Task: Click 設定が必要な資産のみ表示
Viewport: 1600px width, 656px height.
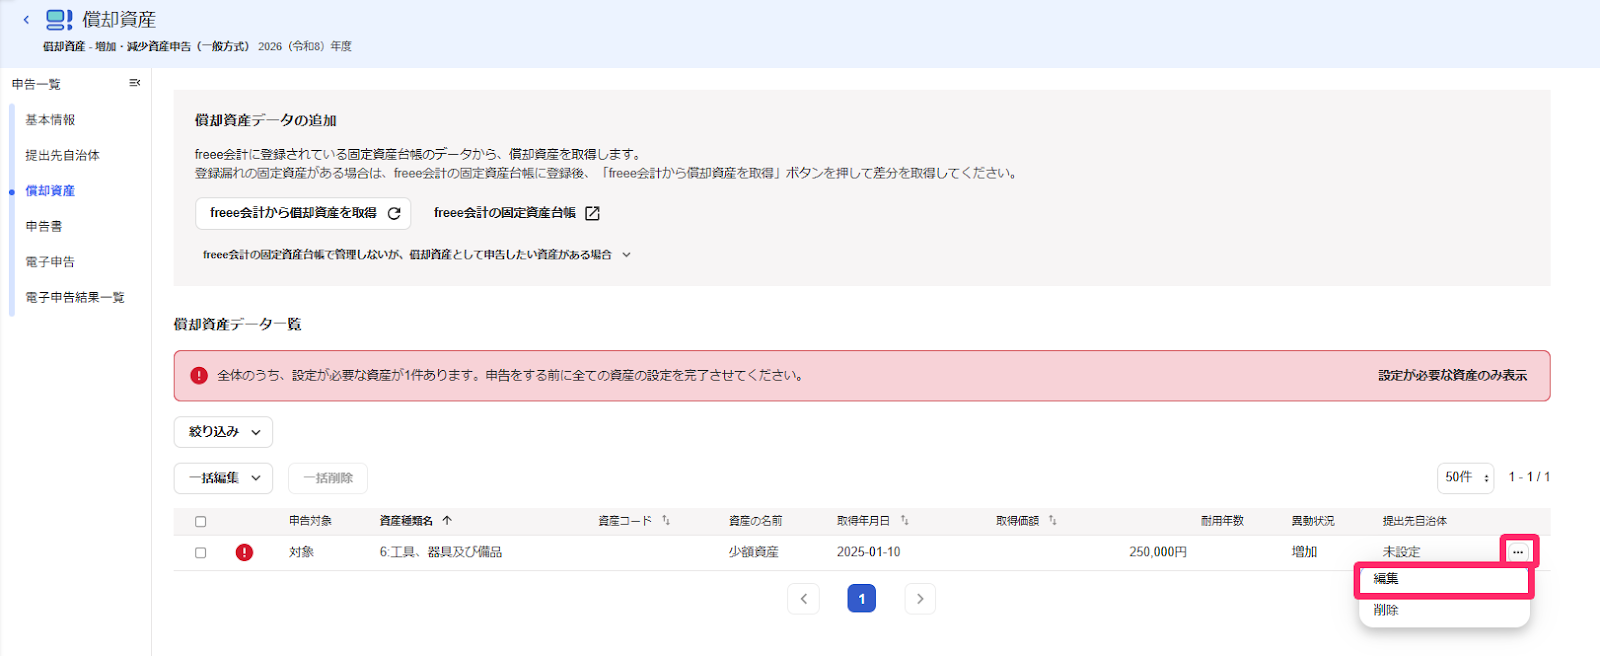Action: pyautogui.click(x=1452, y=375)
